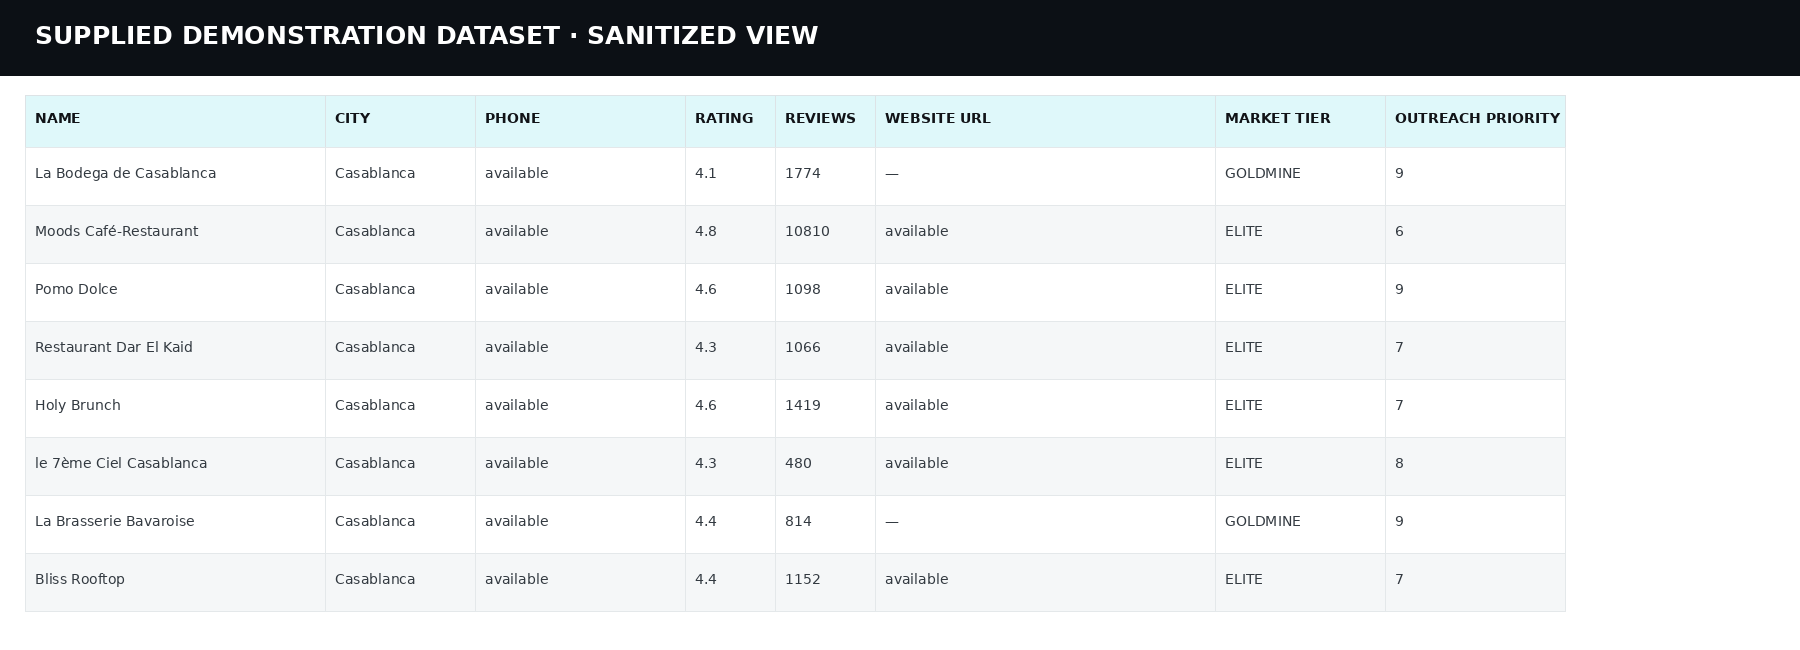Click outreach priority 9 in La Bodega row
This screenshot has height=650, width=1800.
tap(1399, 173)
